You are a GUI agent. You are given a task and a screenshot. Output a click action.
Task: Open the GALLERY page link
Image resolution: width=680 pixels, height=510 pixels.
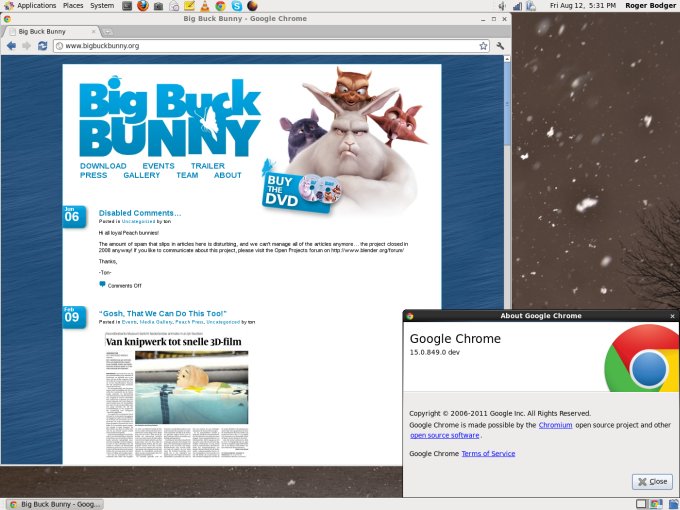pyautogui.click(x=141, y=175)
